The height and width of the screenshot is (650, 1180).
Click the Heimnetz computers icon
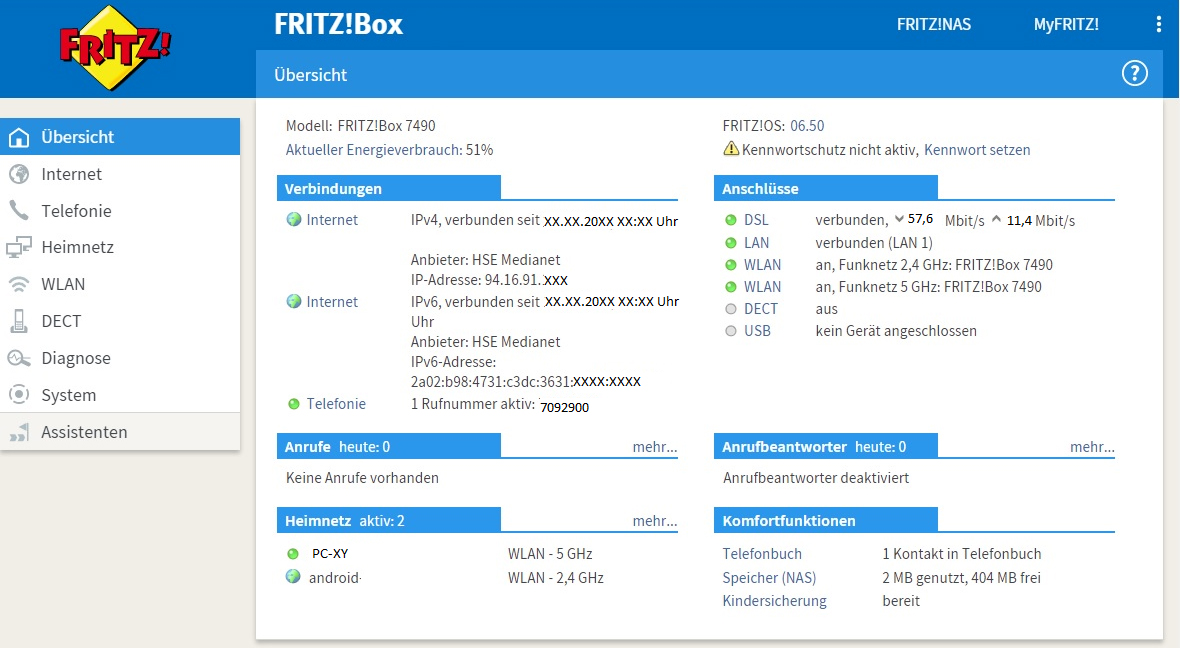pos(19,248)
